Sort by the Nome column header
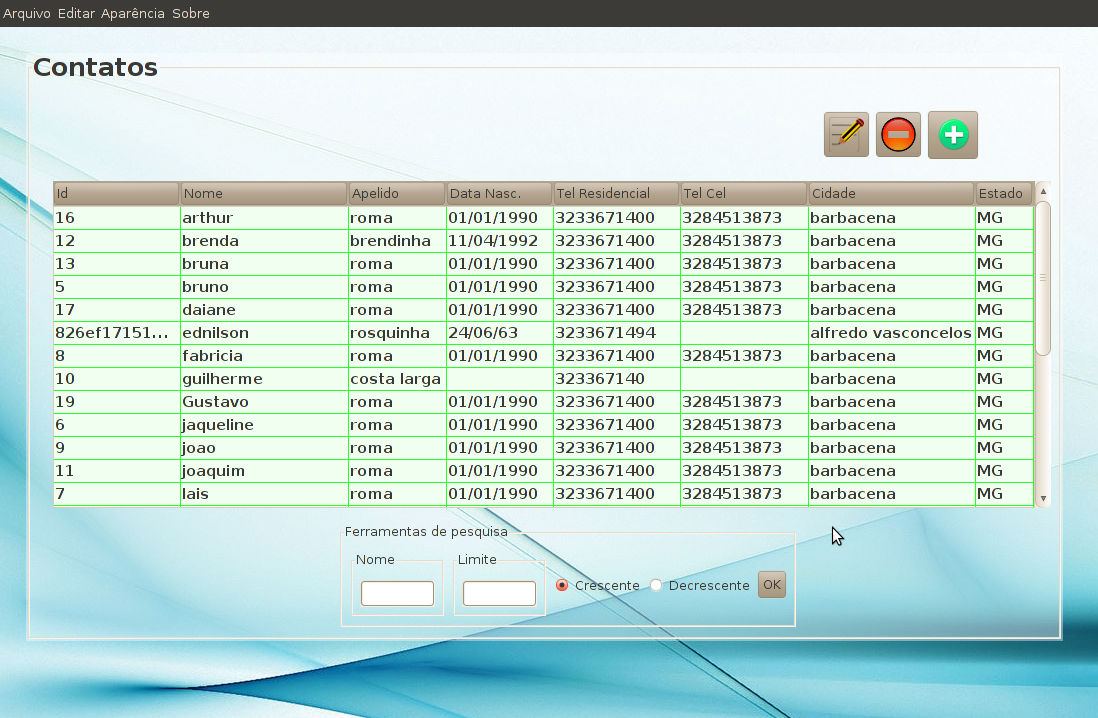1098x718 pixels. (x=264, y=193)
